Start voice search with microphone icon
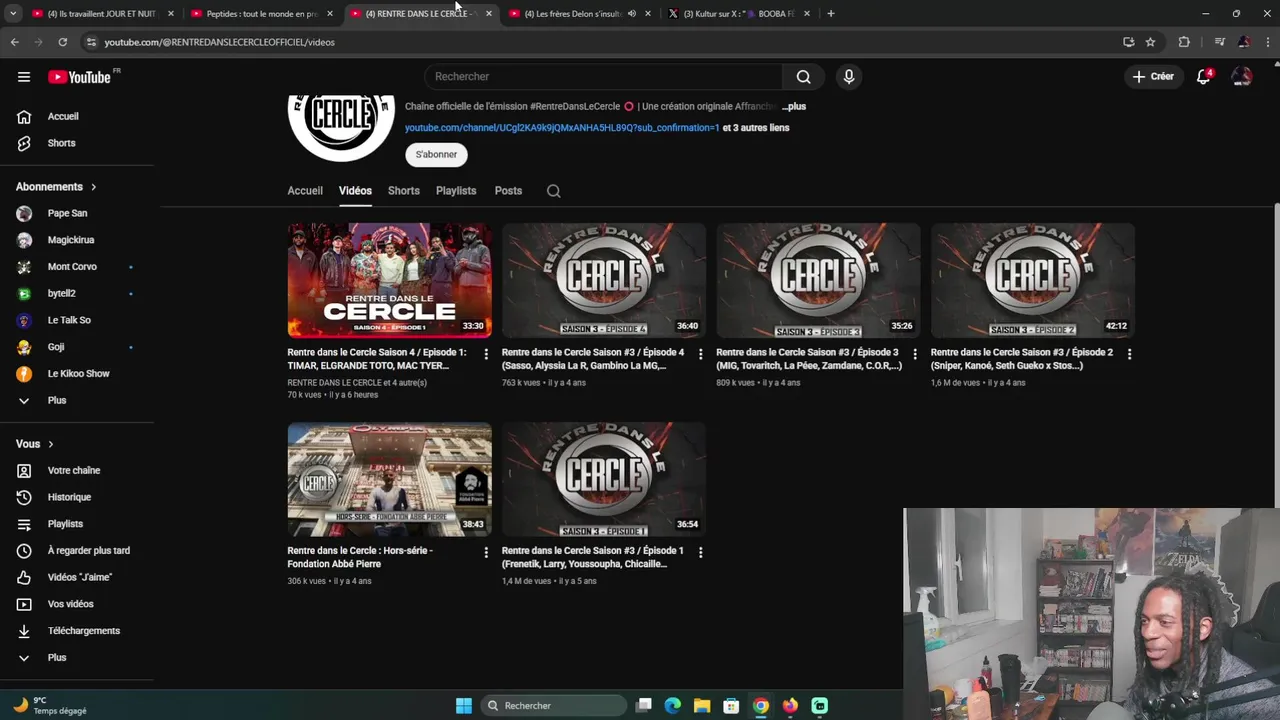This screenshot has width=1280, height=720. click(x=849, y=77)
